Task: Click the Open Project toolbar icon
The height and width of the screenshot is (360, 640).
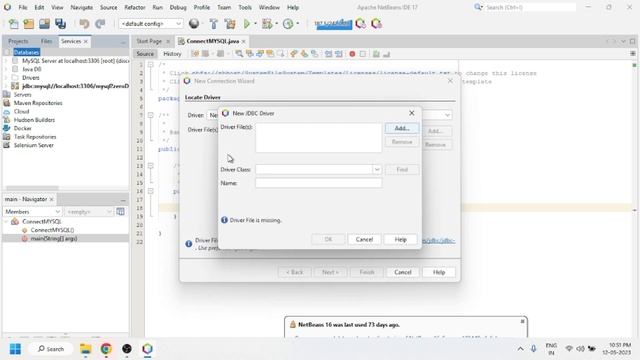Action: pos(44,24)
